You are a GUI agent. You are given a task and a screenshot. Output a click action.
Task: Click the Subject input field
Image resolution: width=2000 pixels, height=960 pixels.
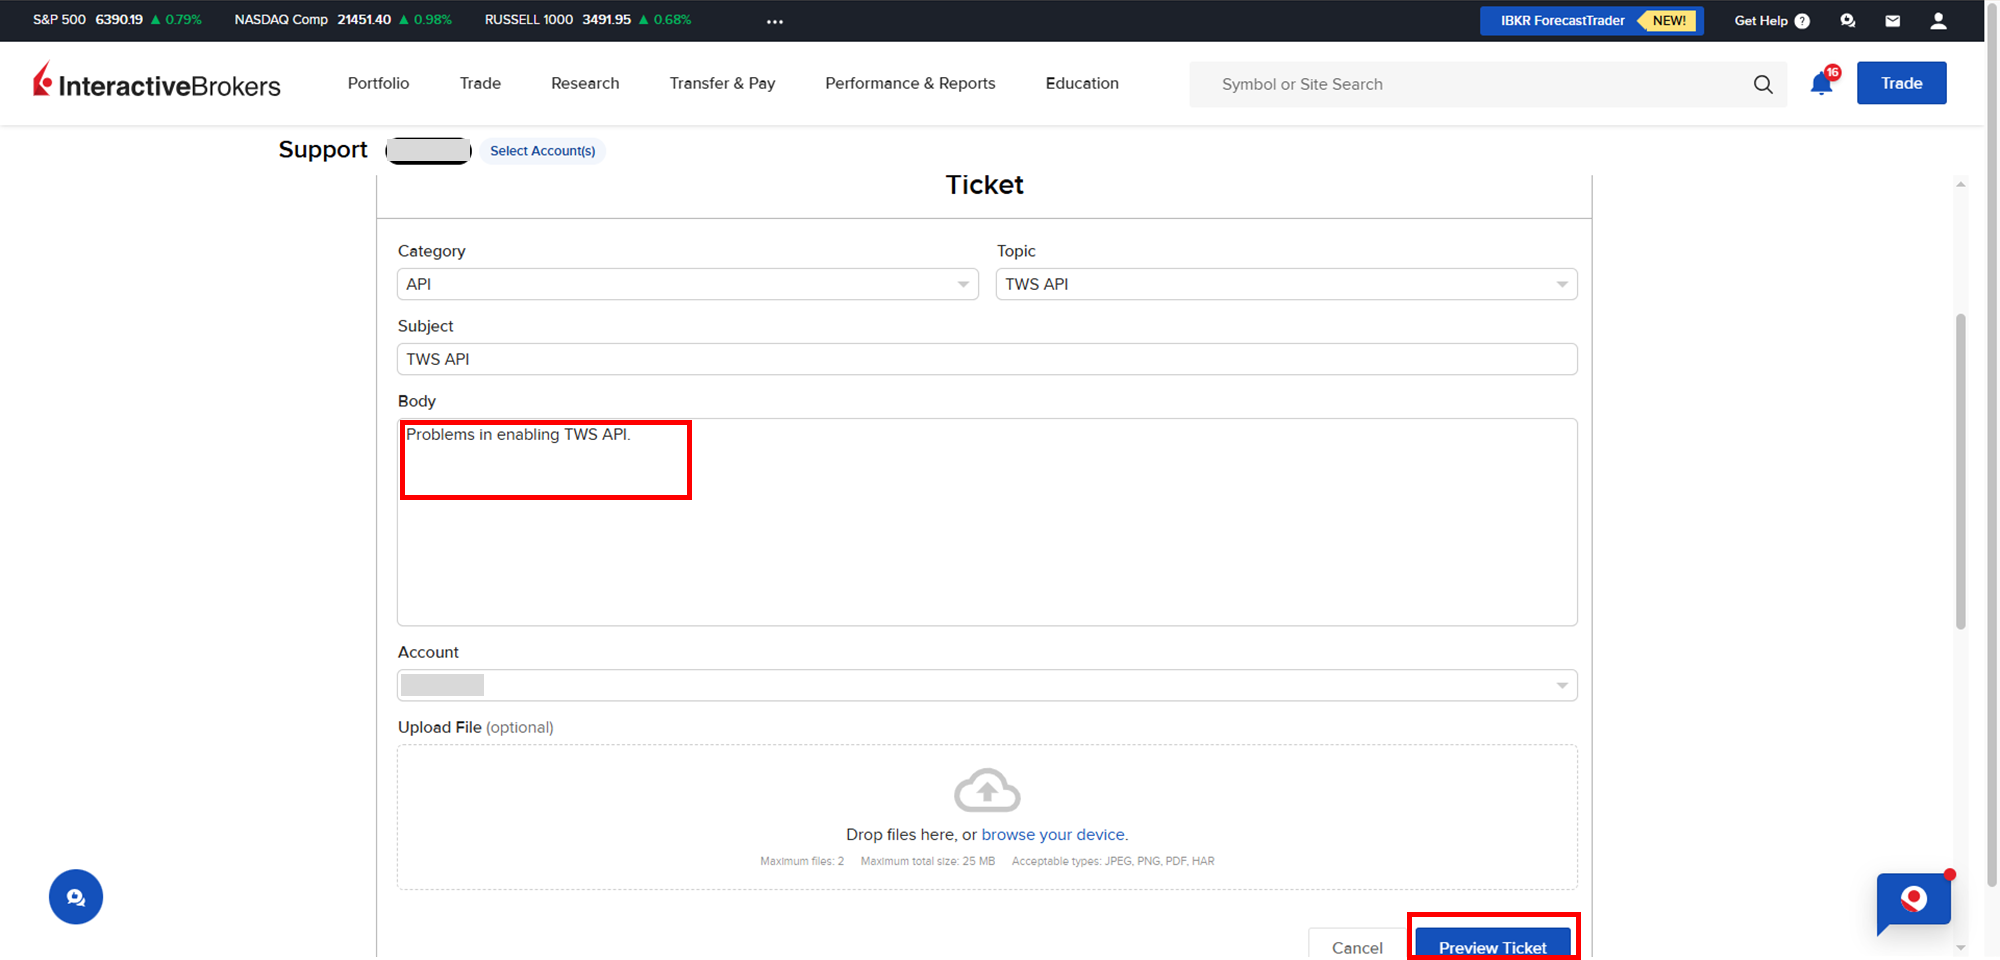987,359
